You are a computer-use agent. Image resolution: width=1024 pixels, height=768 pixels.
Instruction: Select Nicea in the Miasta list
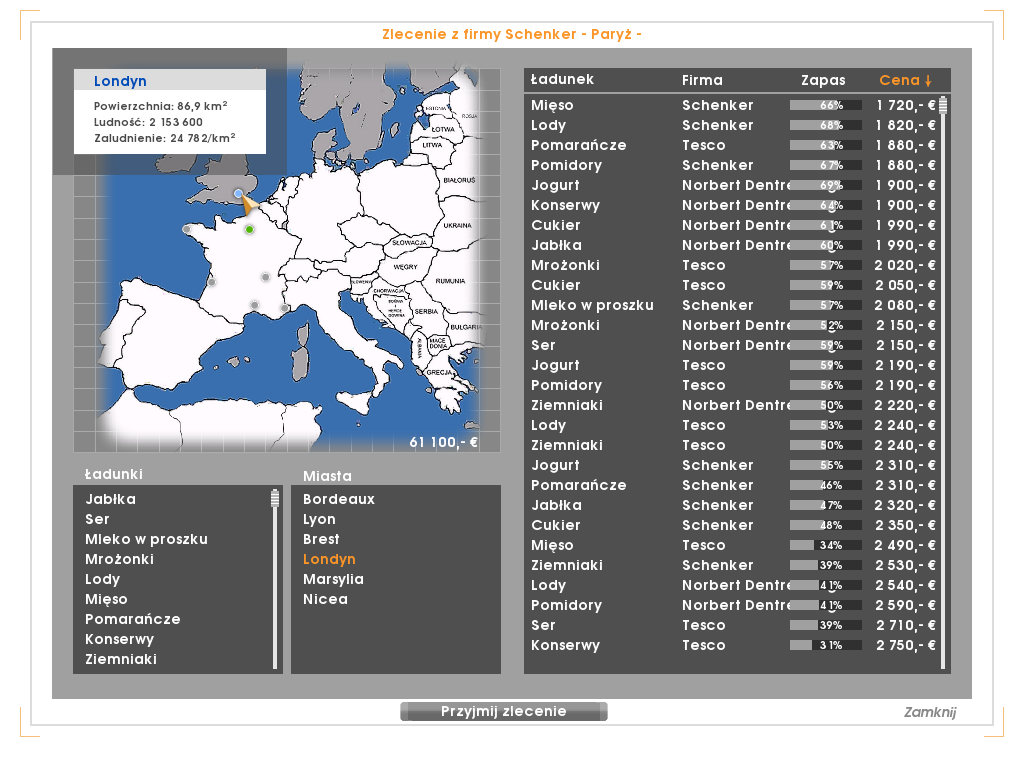325,599
